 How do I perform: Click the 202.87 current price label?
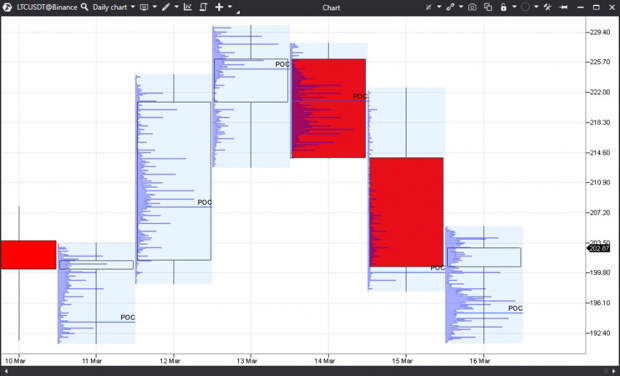coord(599,248)
